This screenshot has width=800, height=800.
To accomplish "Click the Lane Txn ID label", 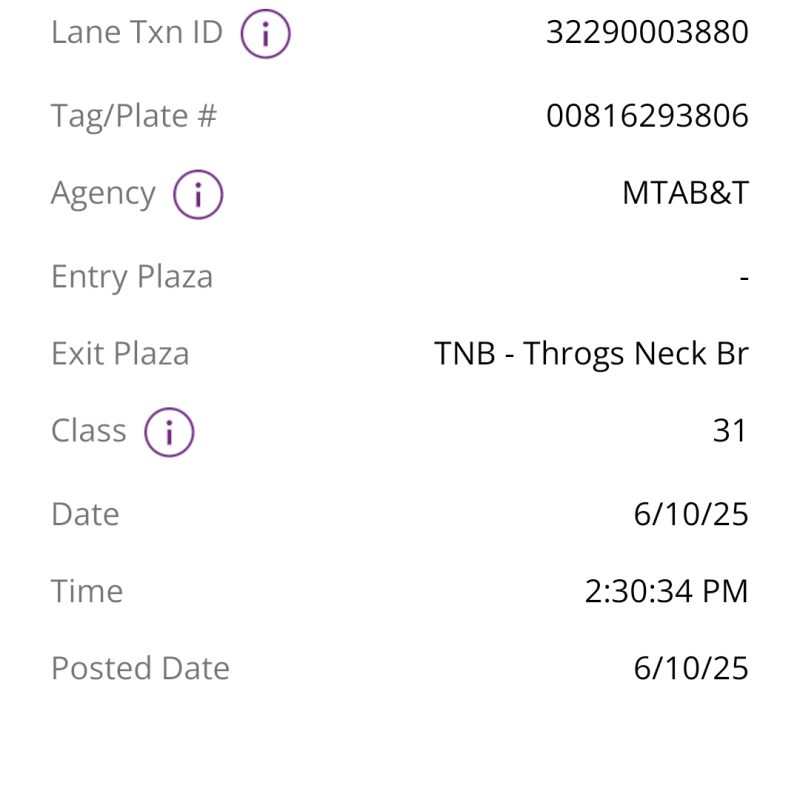I will [x=137, y=32].
